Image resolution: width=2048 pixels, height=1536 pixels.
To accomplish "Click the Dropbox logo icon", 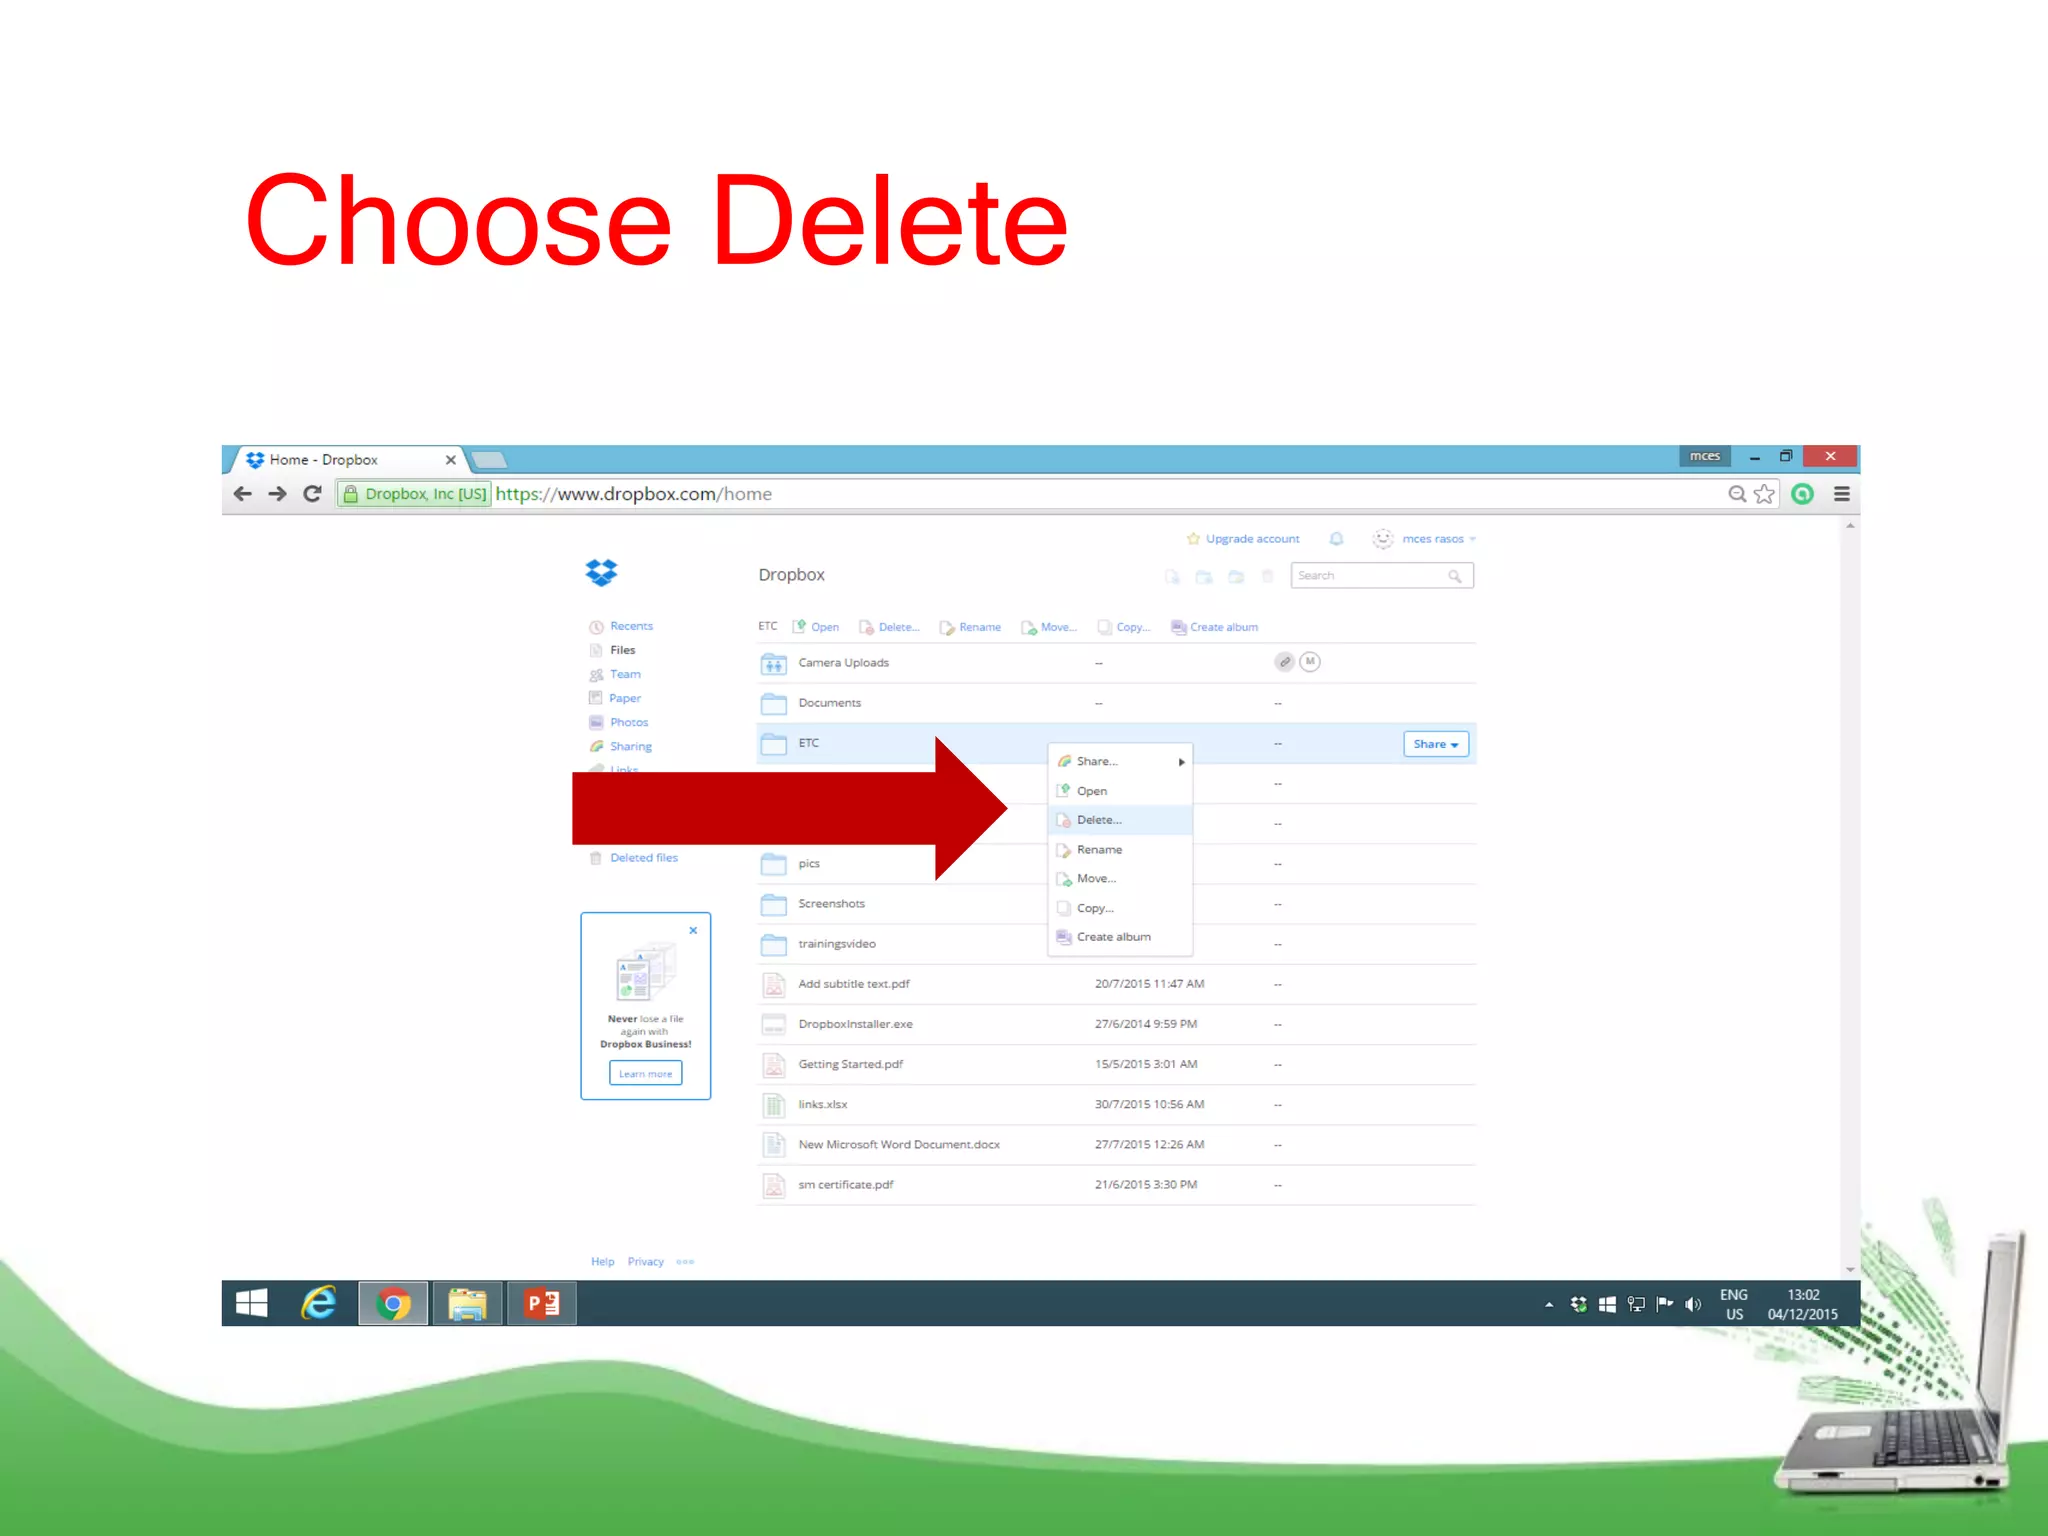I will tap(601, 573).
